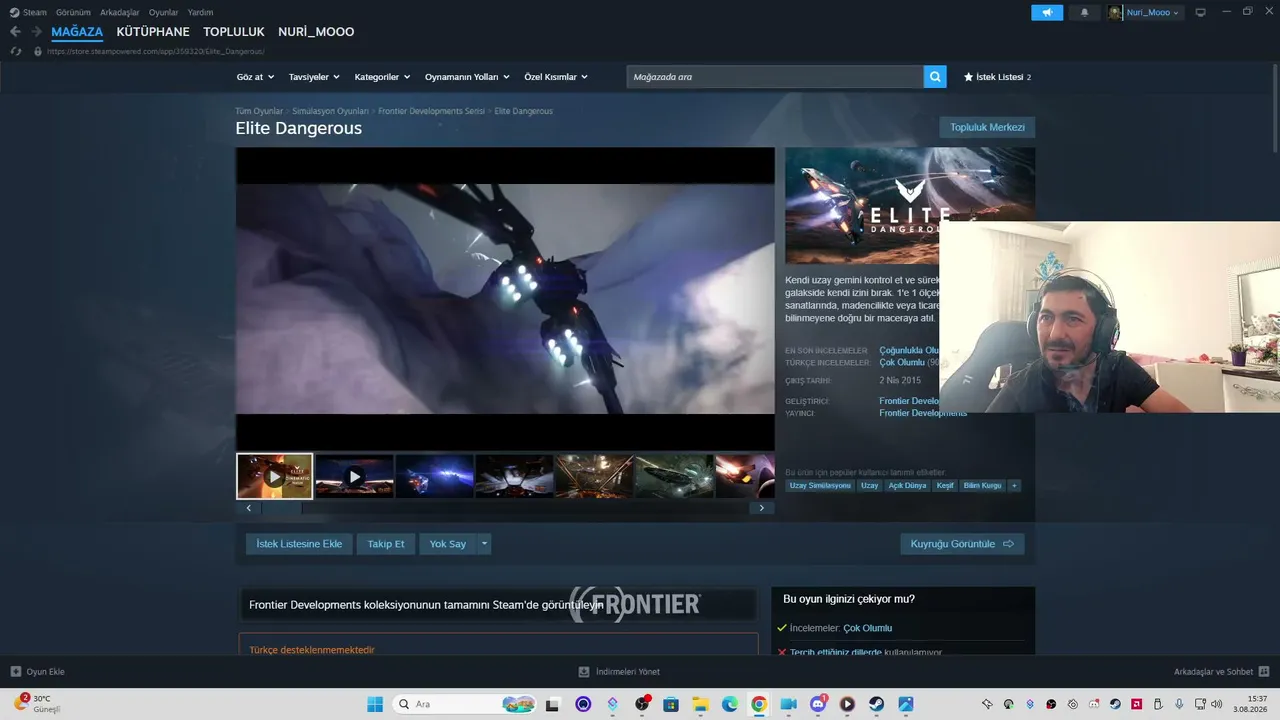Click the media strip horizontal scrollbar handle

click(282, 508)
